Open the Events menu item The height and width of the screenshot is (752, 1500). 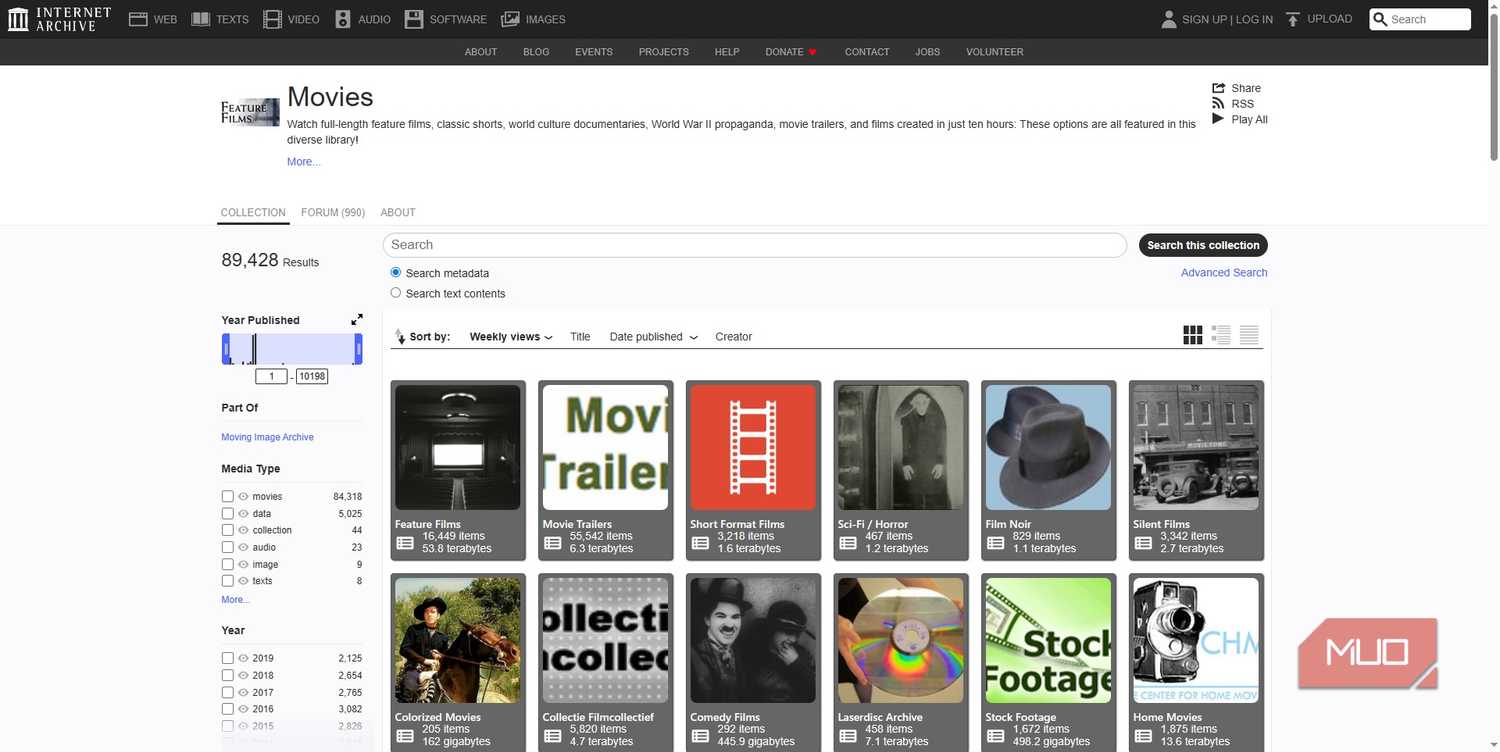click(594, 52)
